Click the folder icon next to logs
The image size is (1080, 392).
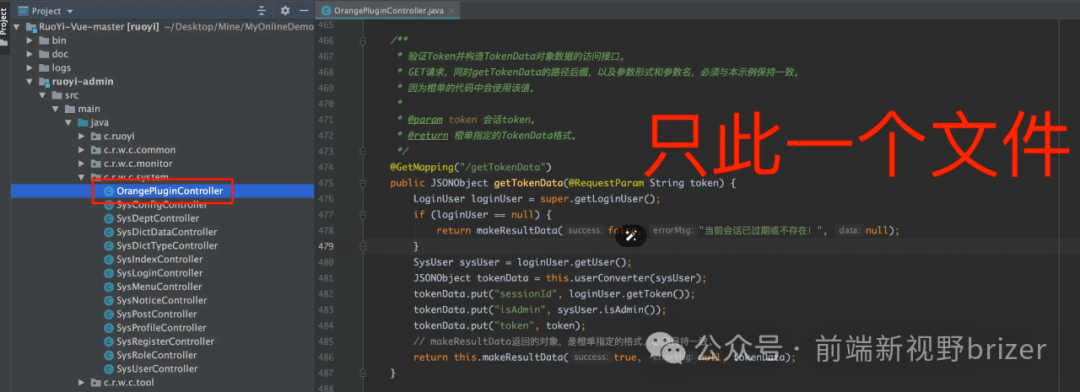click(x=43, y=68)
